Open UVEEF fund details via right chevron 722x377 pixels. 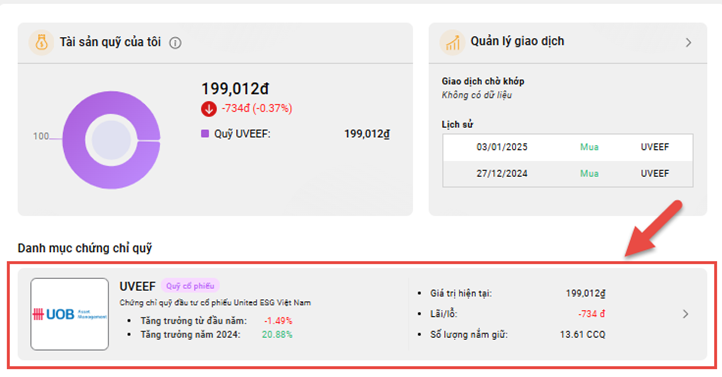tap(686, 314)
